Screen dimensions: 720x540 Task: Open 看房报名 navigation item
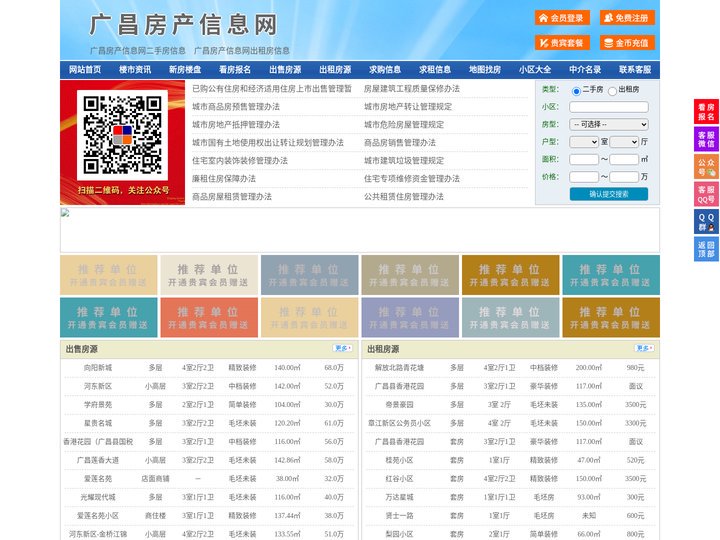point(235,70)
